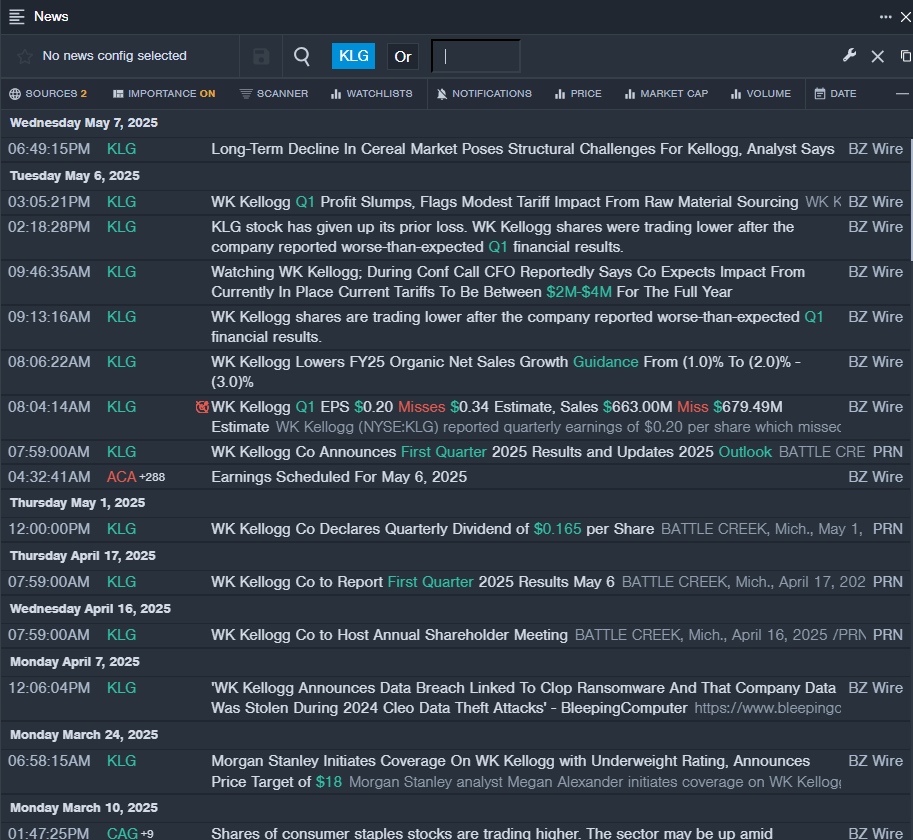The height and width of the screenshot is (840, 913).
Task: Open the three-dot options menu
Action: (886, 17)
